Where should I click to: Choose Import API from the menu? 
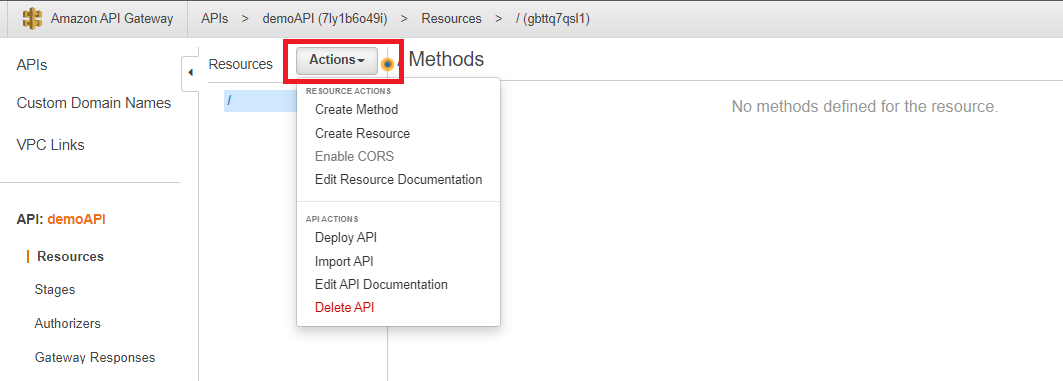tap(344, 262)
